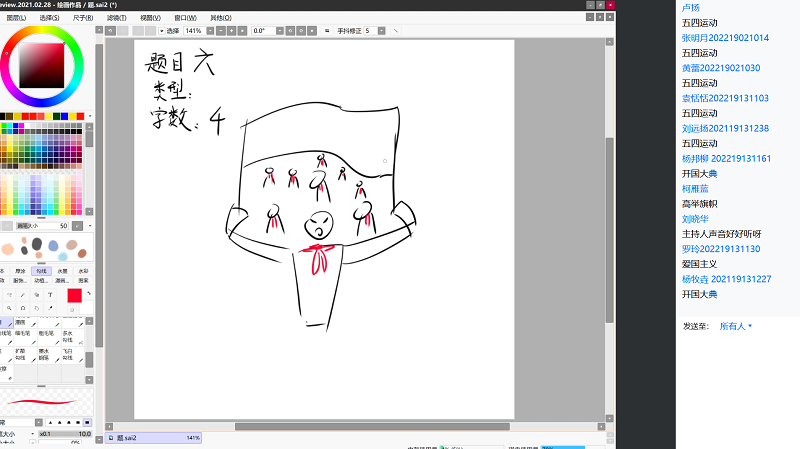
Task: Open the brush blend mode dropdown
Action: coord(38,422)
